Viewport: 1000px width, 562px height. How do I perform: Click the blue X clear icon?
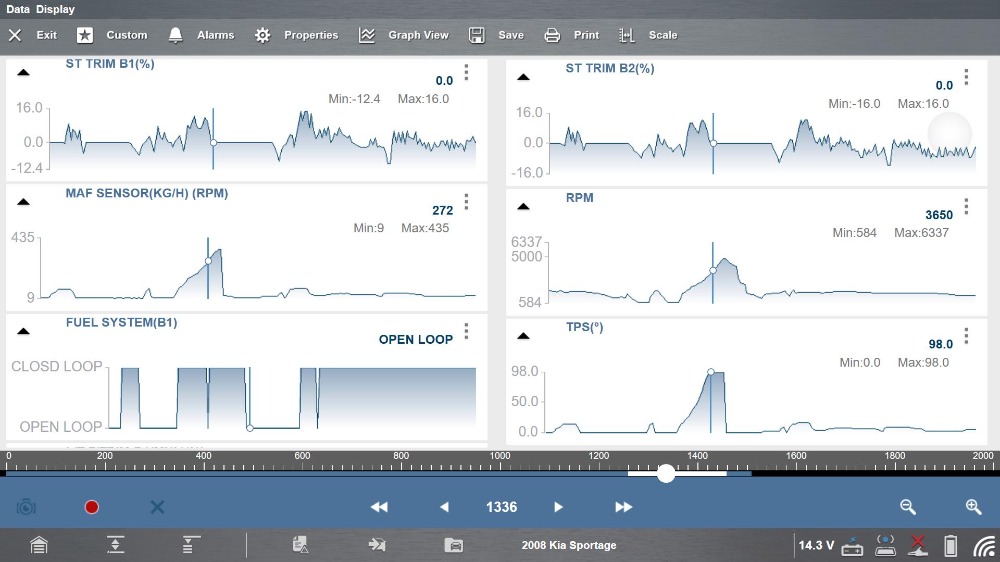[157, 507]
